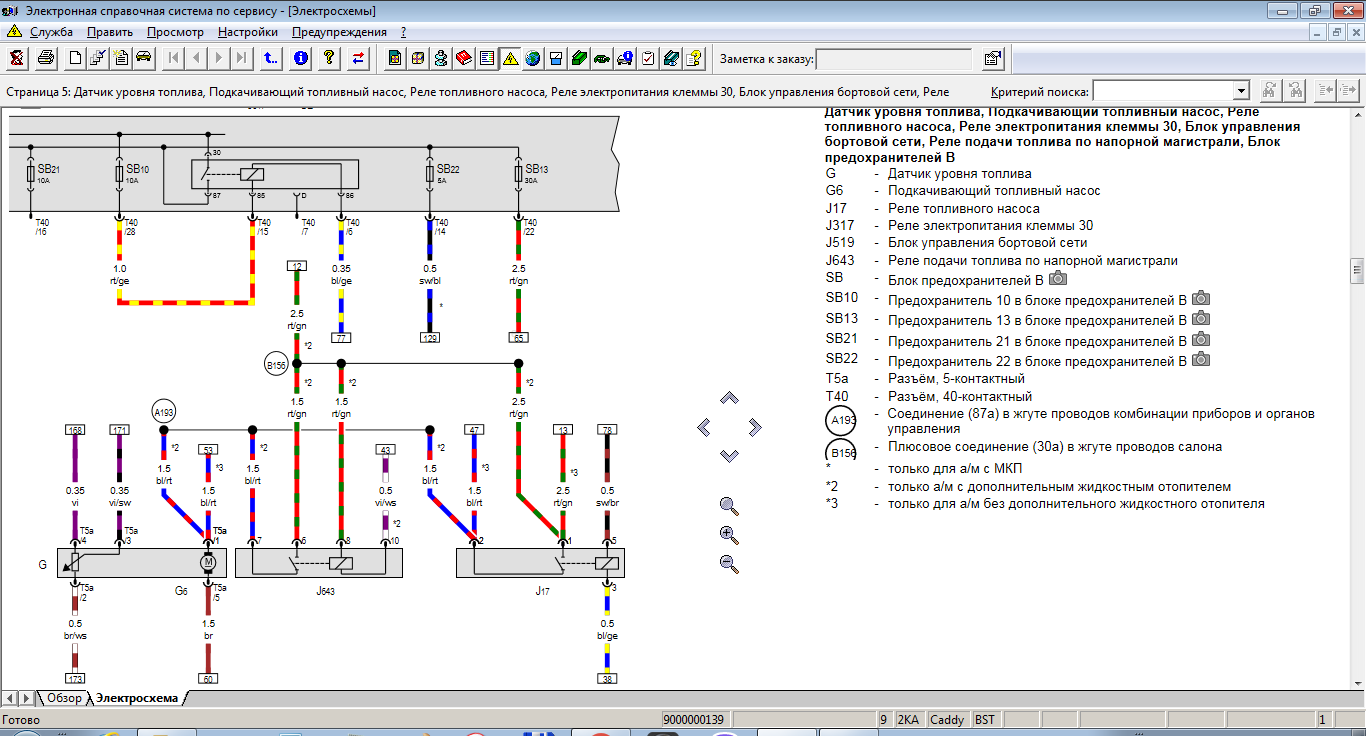The width and height of the screenshot is (1366, 736).
Task: Click the yellow car icon in the toolbar
Action: 142,58
